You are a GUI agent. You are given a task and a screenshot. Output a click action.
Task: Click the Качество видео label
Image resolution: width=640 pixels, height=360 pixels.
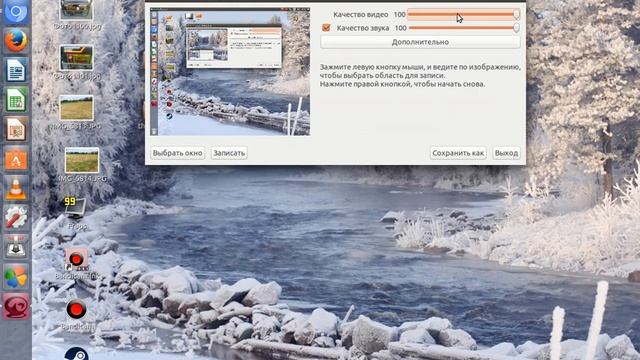(x=360, y=14)
